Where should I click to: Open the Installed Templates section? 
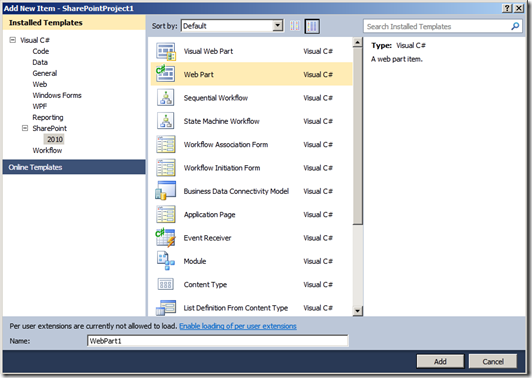coord(74,22)
